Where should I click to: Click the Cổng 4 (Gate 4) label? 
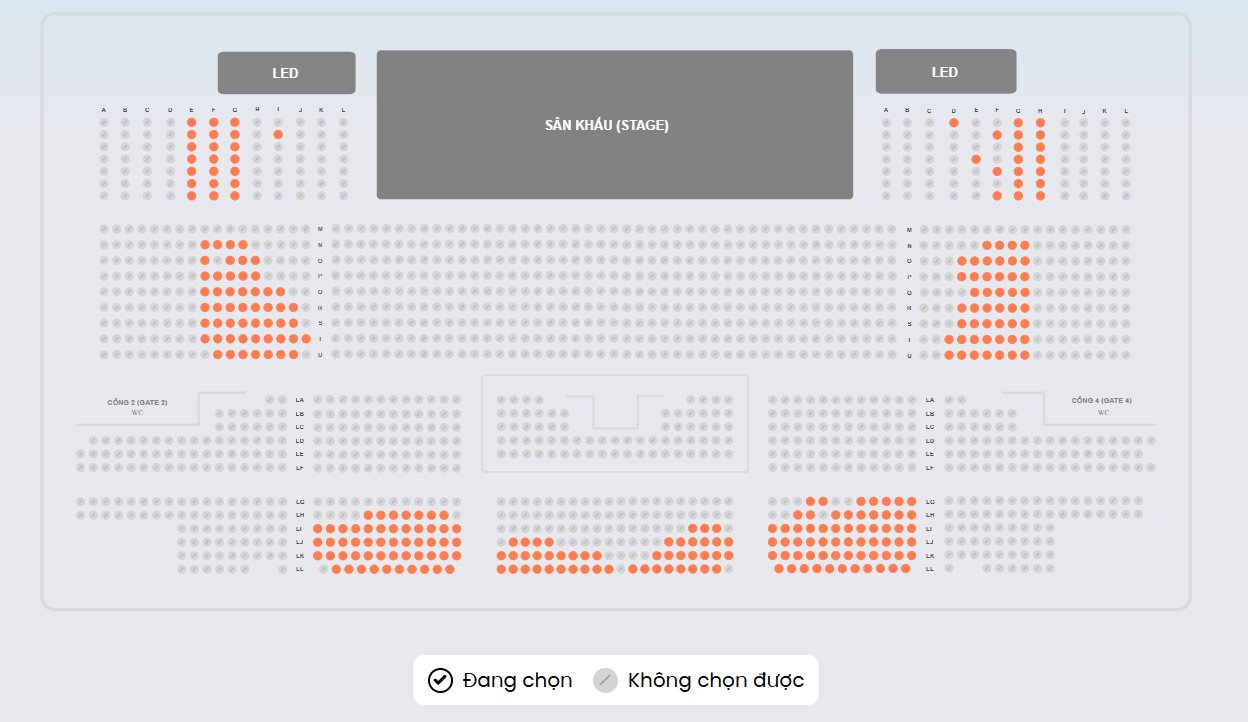click(1102, 400)
